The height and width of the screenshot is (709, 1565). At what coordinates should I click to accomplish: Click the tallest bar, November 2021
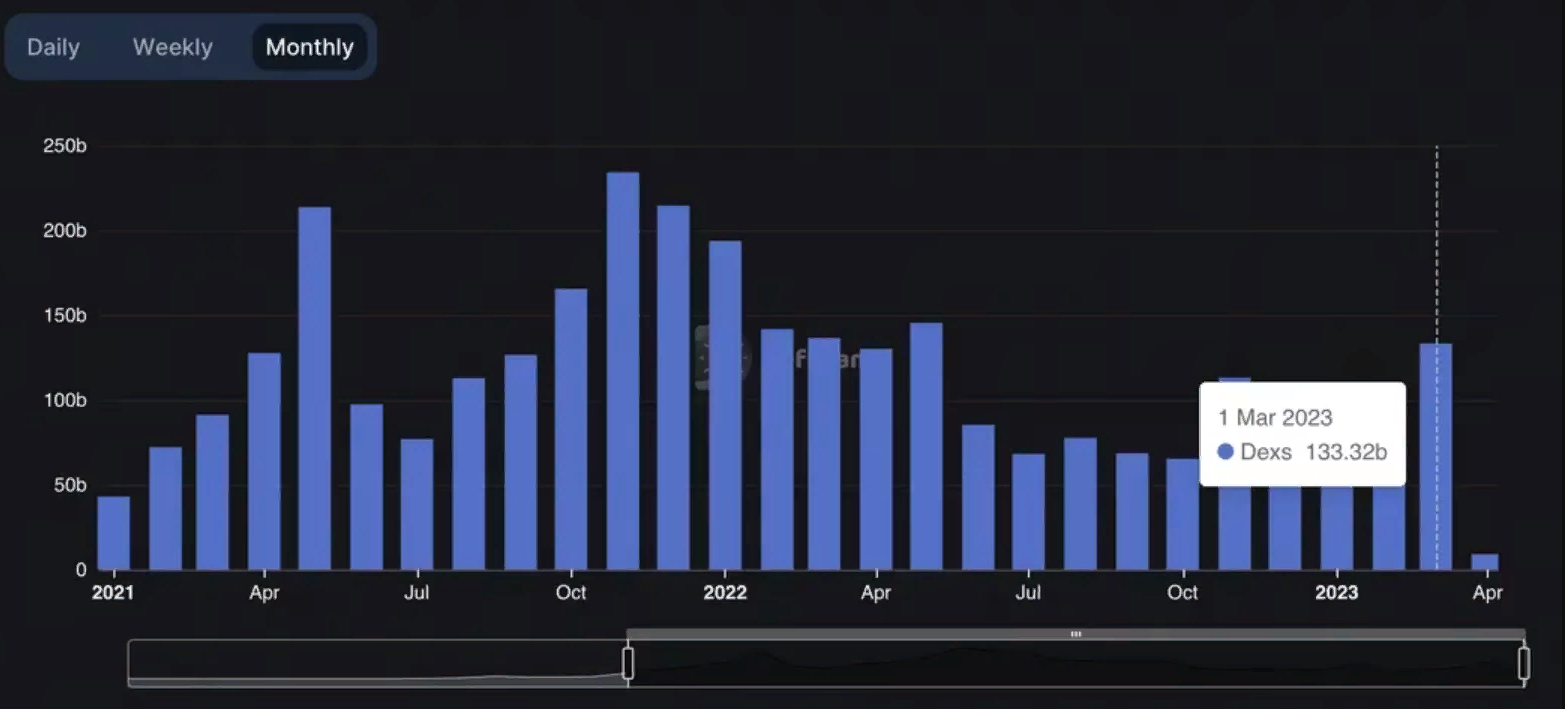click(x=622, y=370)
